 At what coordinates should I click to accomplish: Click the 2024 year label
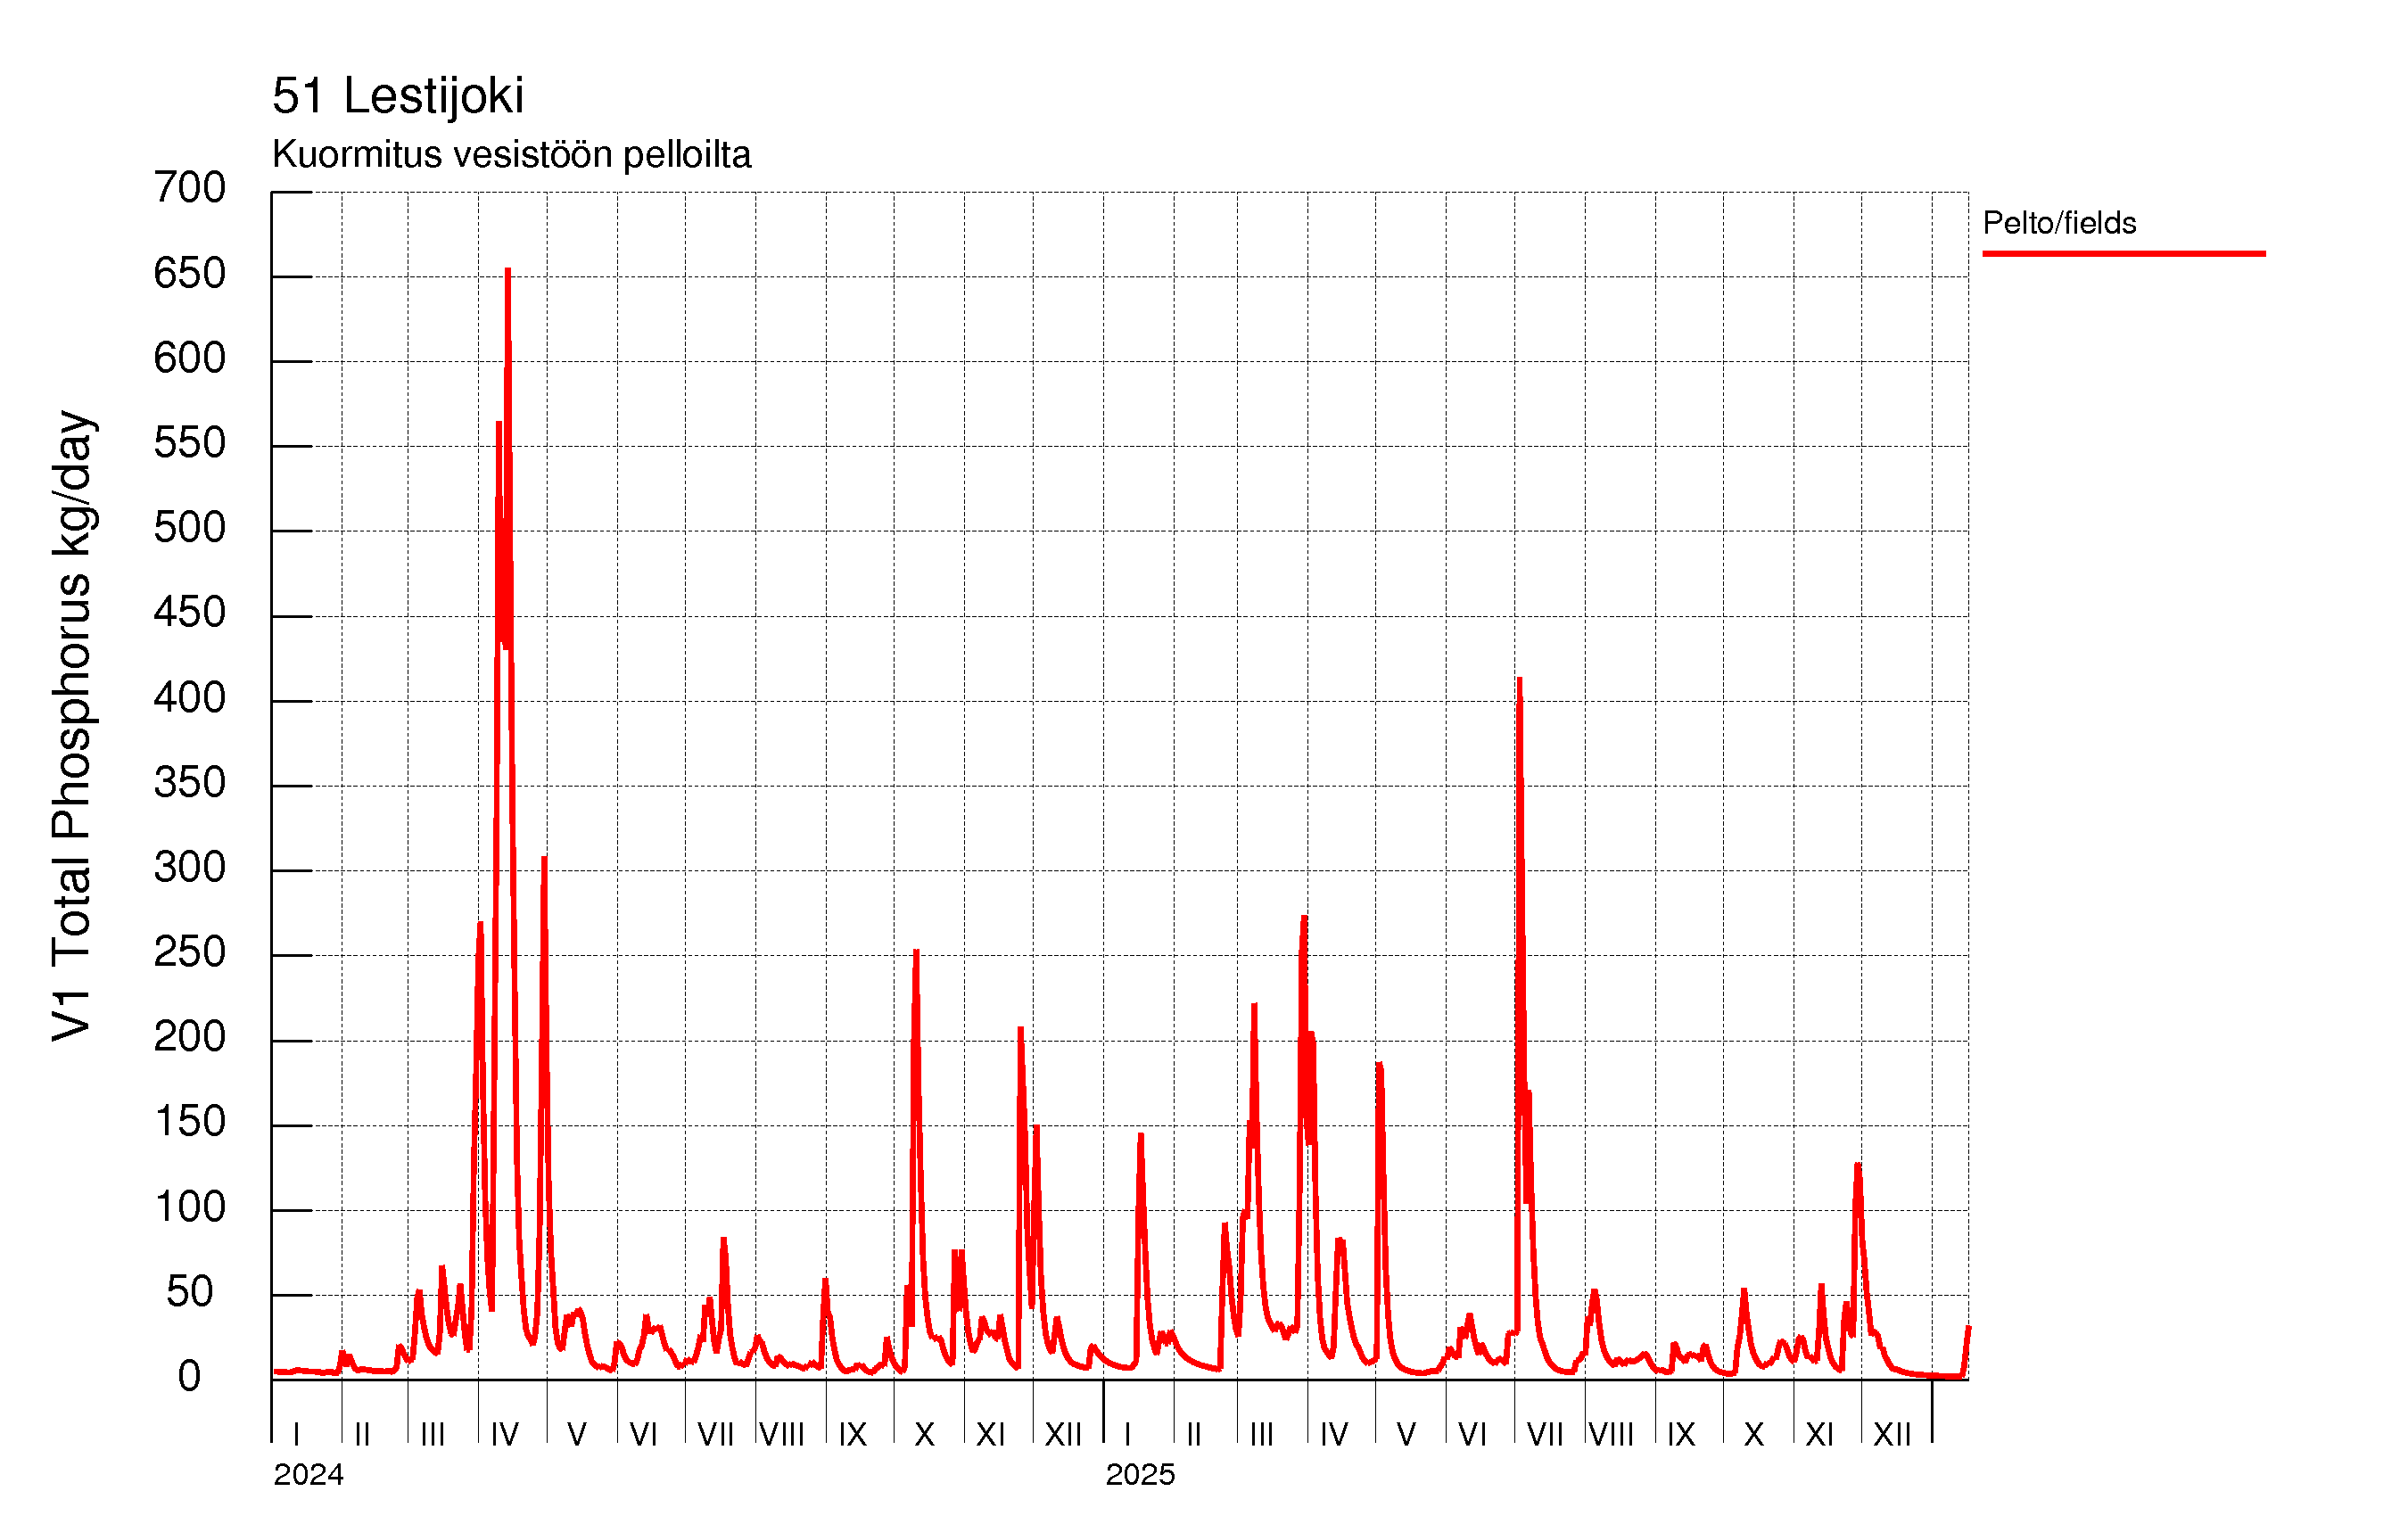tap(308, 1474)
